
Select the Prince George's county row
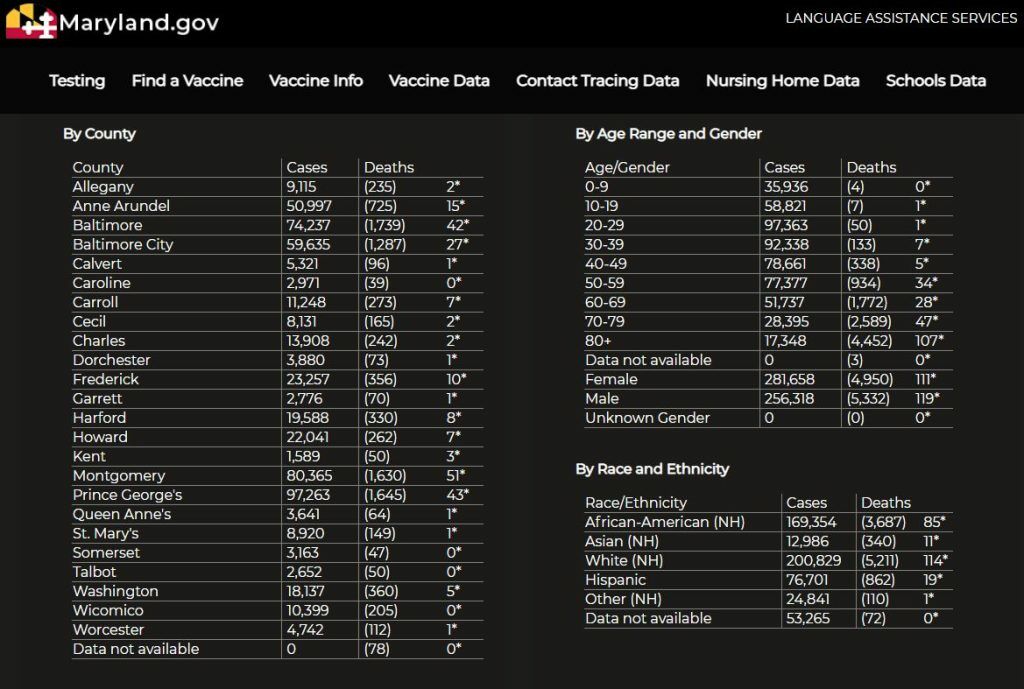[x=127, y=495]
